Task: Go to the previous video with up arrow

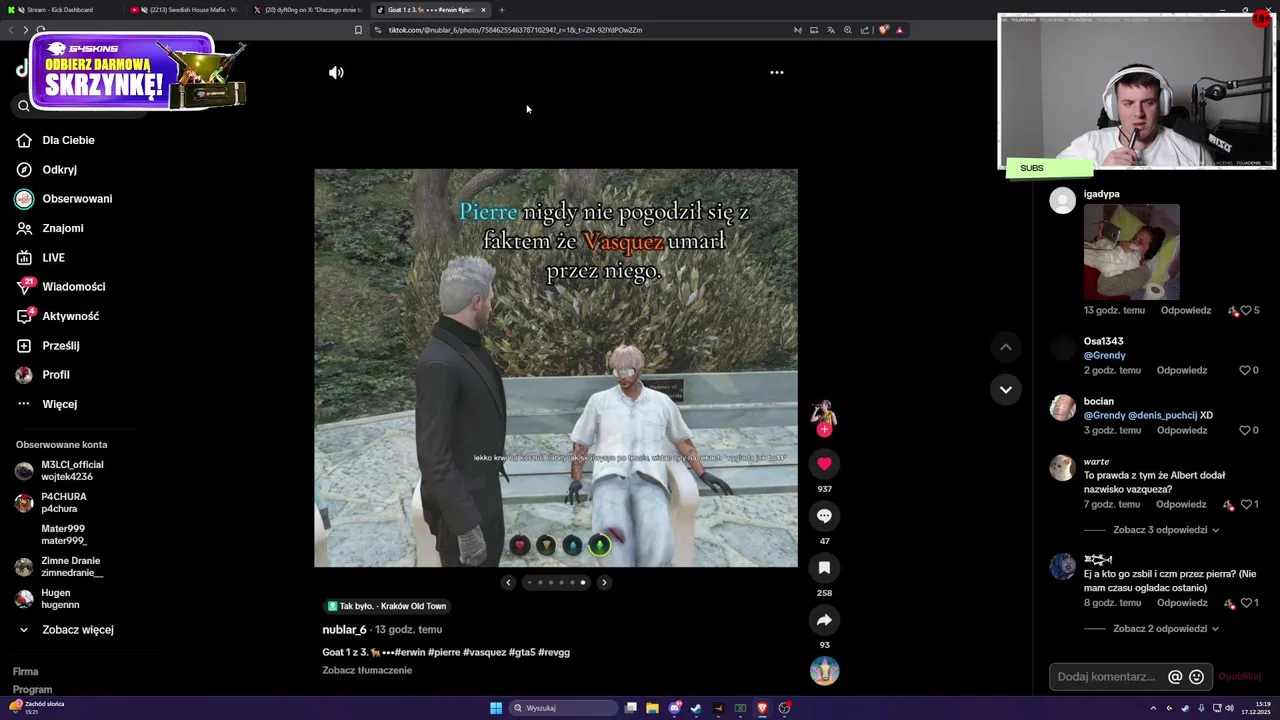Action: coord(1006,347)
